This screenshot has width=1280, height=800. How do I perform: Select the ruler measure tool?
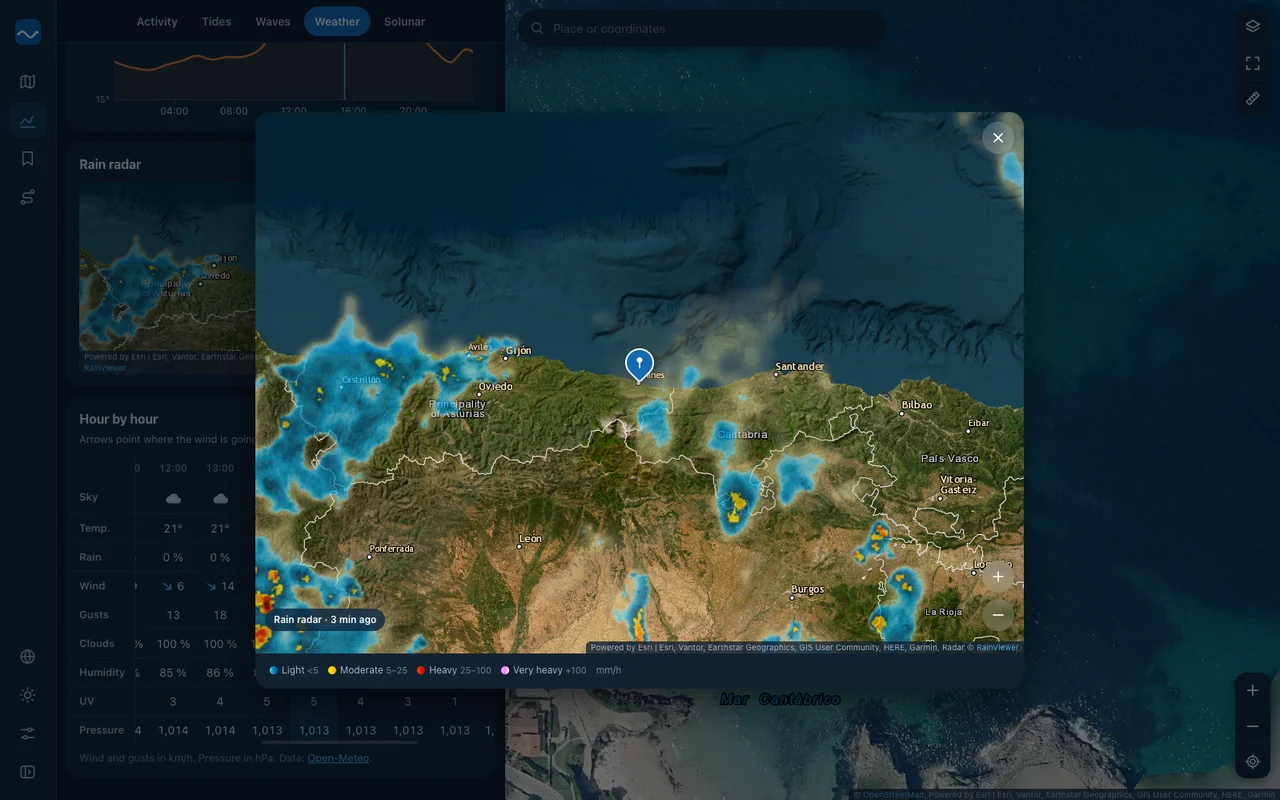click(x=1252, y=98)
